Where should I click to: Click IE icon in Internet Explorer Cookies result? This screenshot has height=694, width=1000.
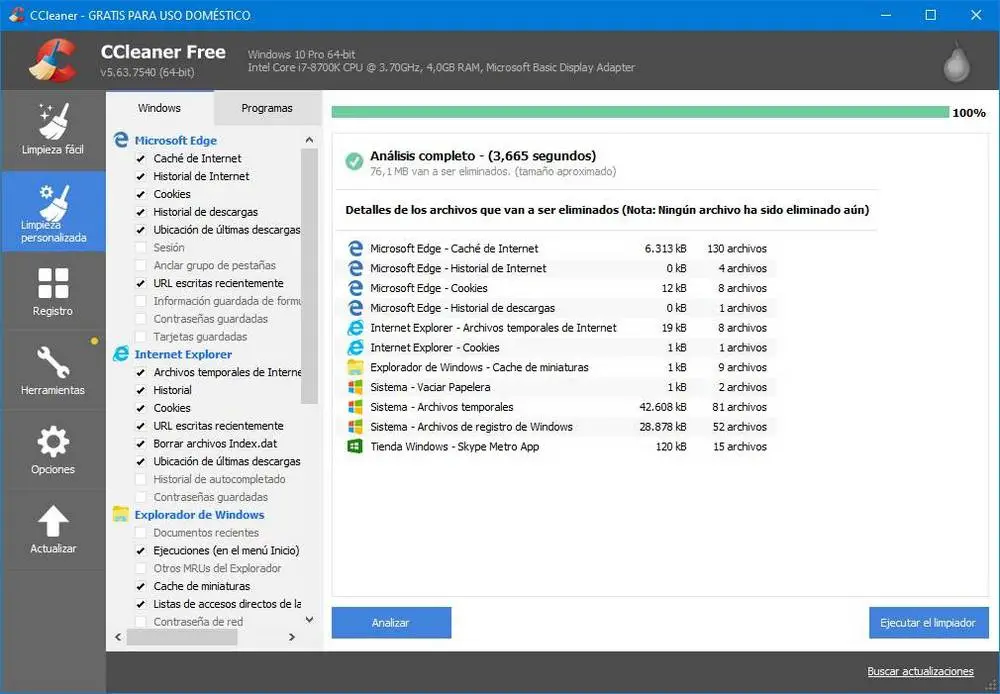(355, 347)
